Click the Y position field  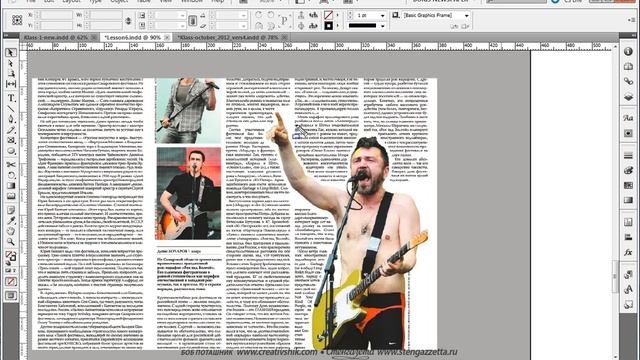(x=56, y=25)
